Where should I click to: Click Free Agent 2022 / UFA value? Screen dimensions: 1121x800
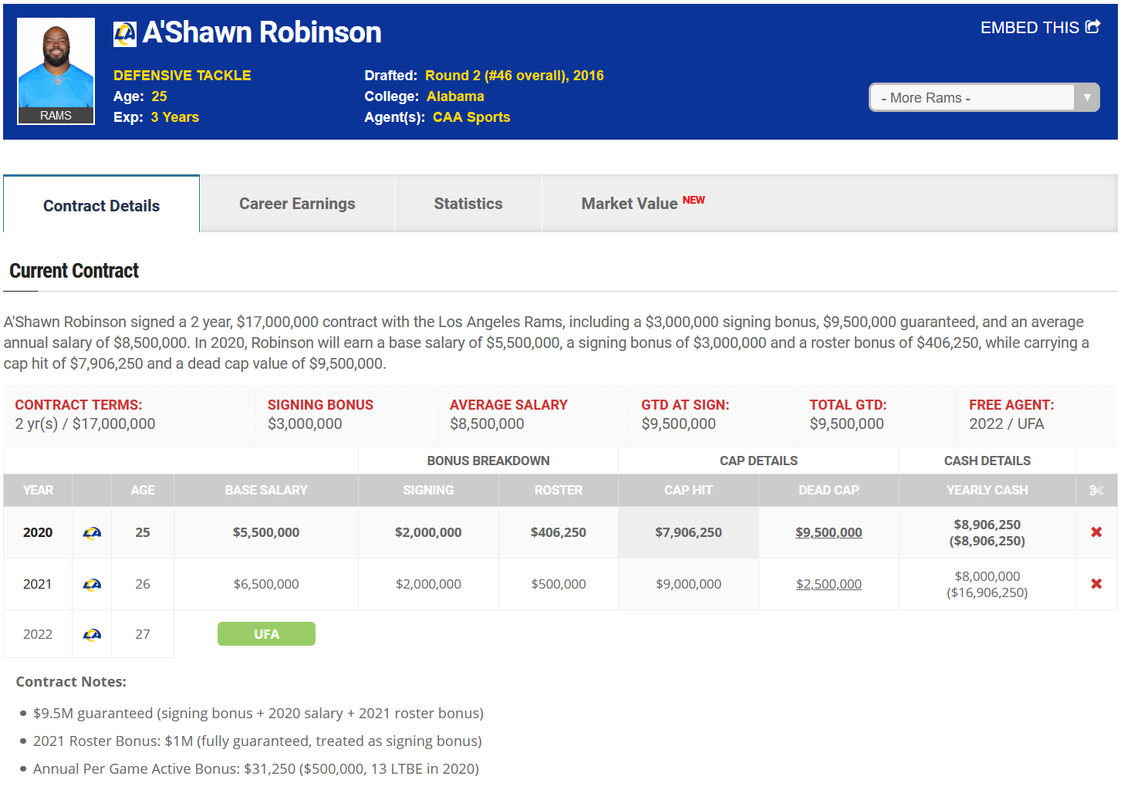click(1007, 424)
